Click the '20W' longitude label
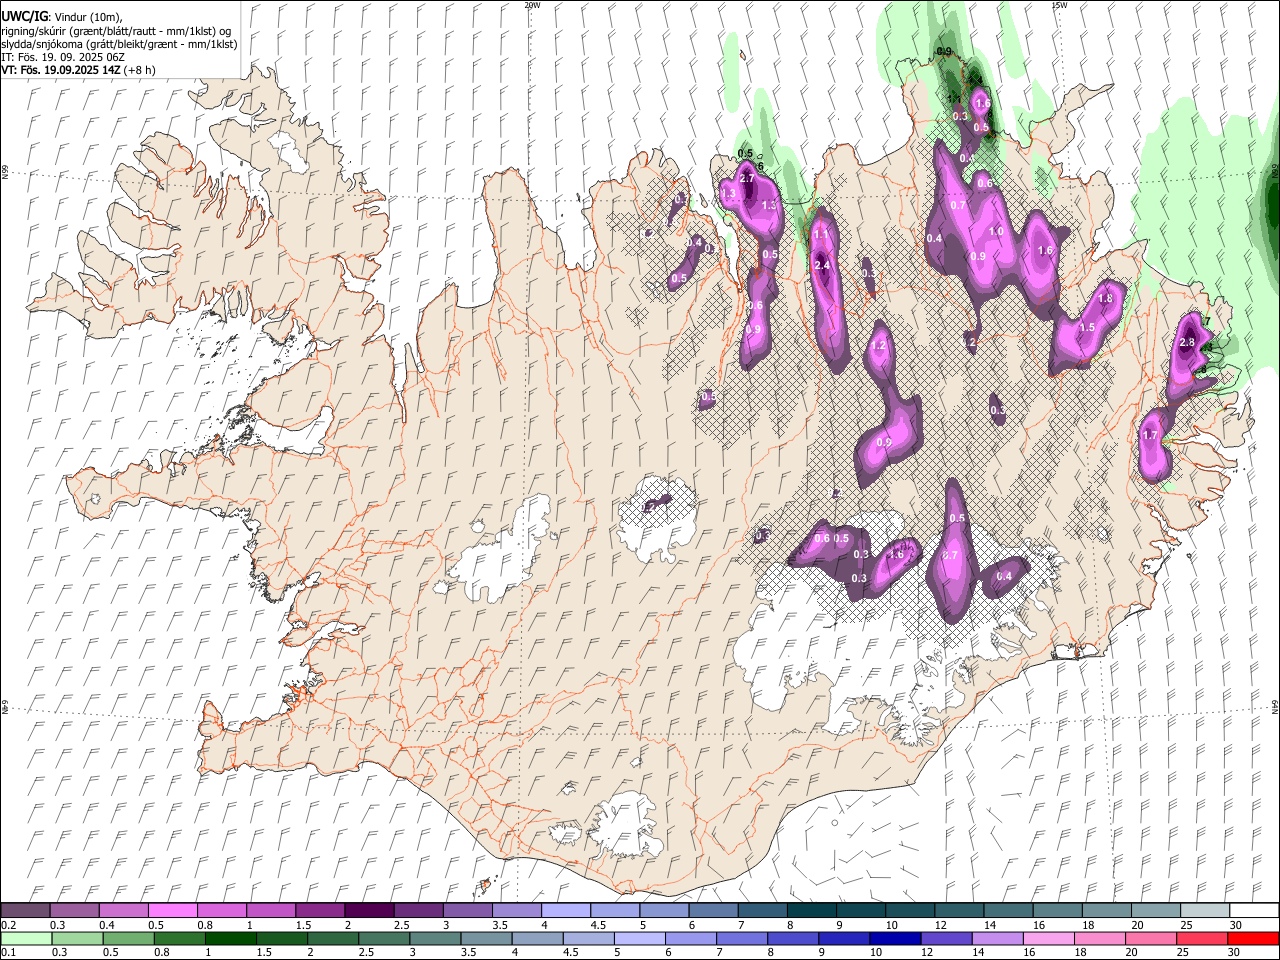 (532, 5)
